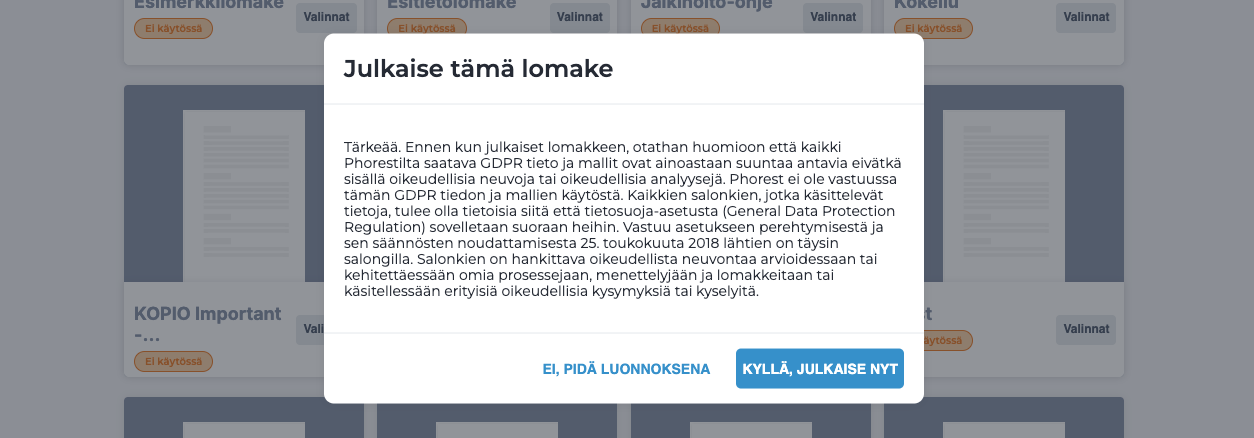Open Valinnat beside KOPIO Important form
1254x438 pixels.
314,328
